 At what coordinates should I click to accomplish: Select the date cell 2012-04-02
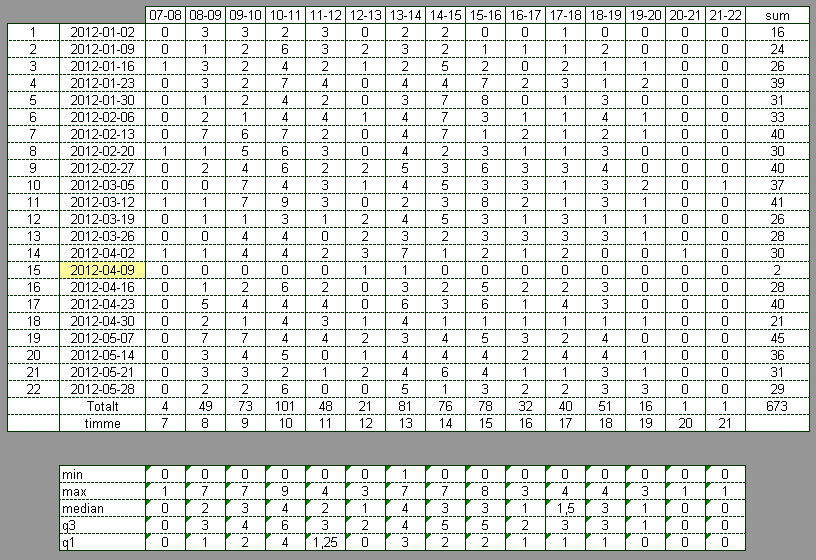tap(103, 253)
